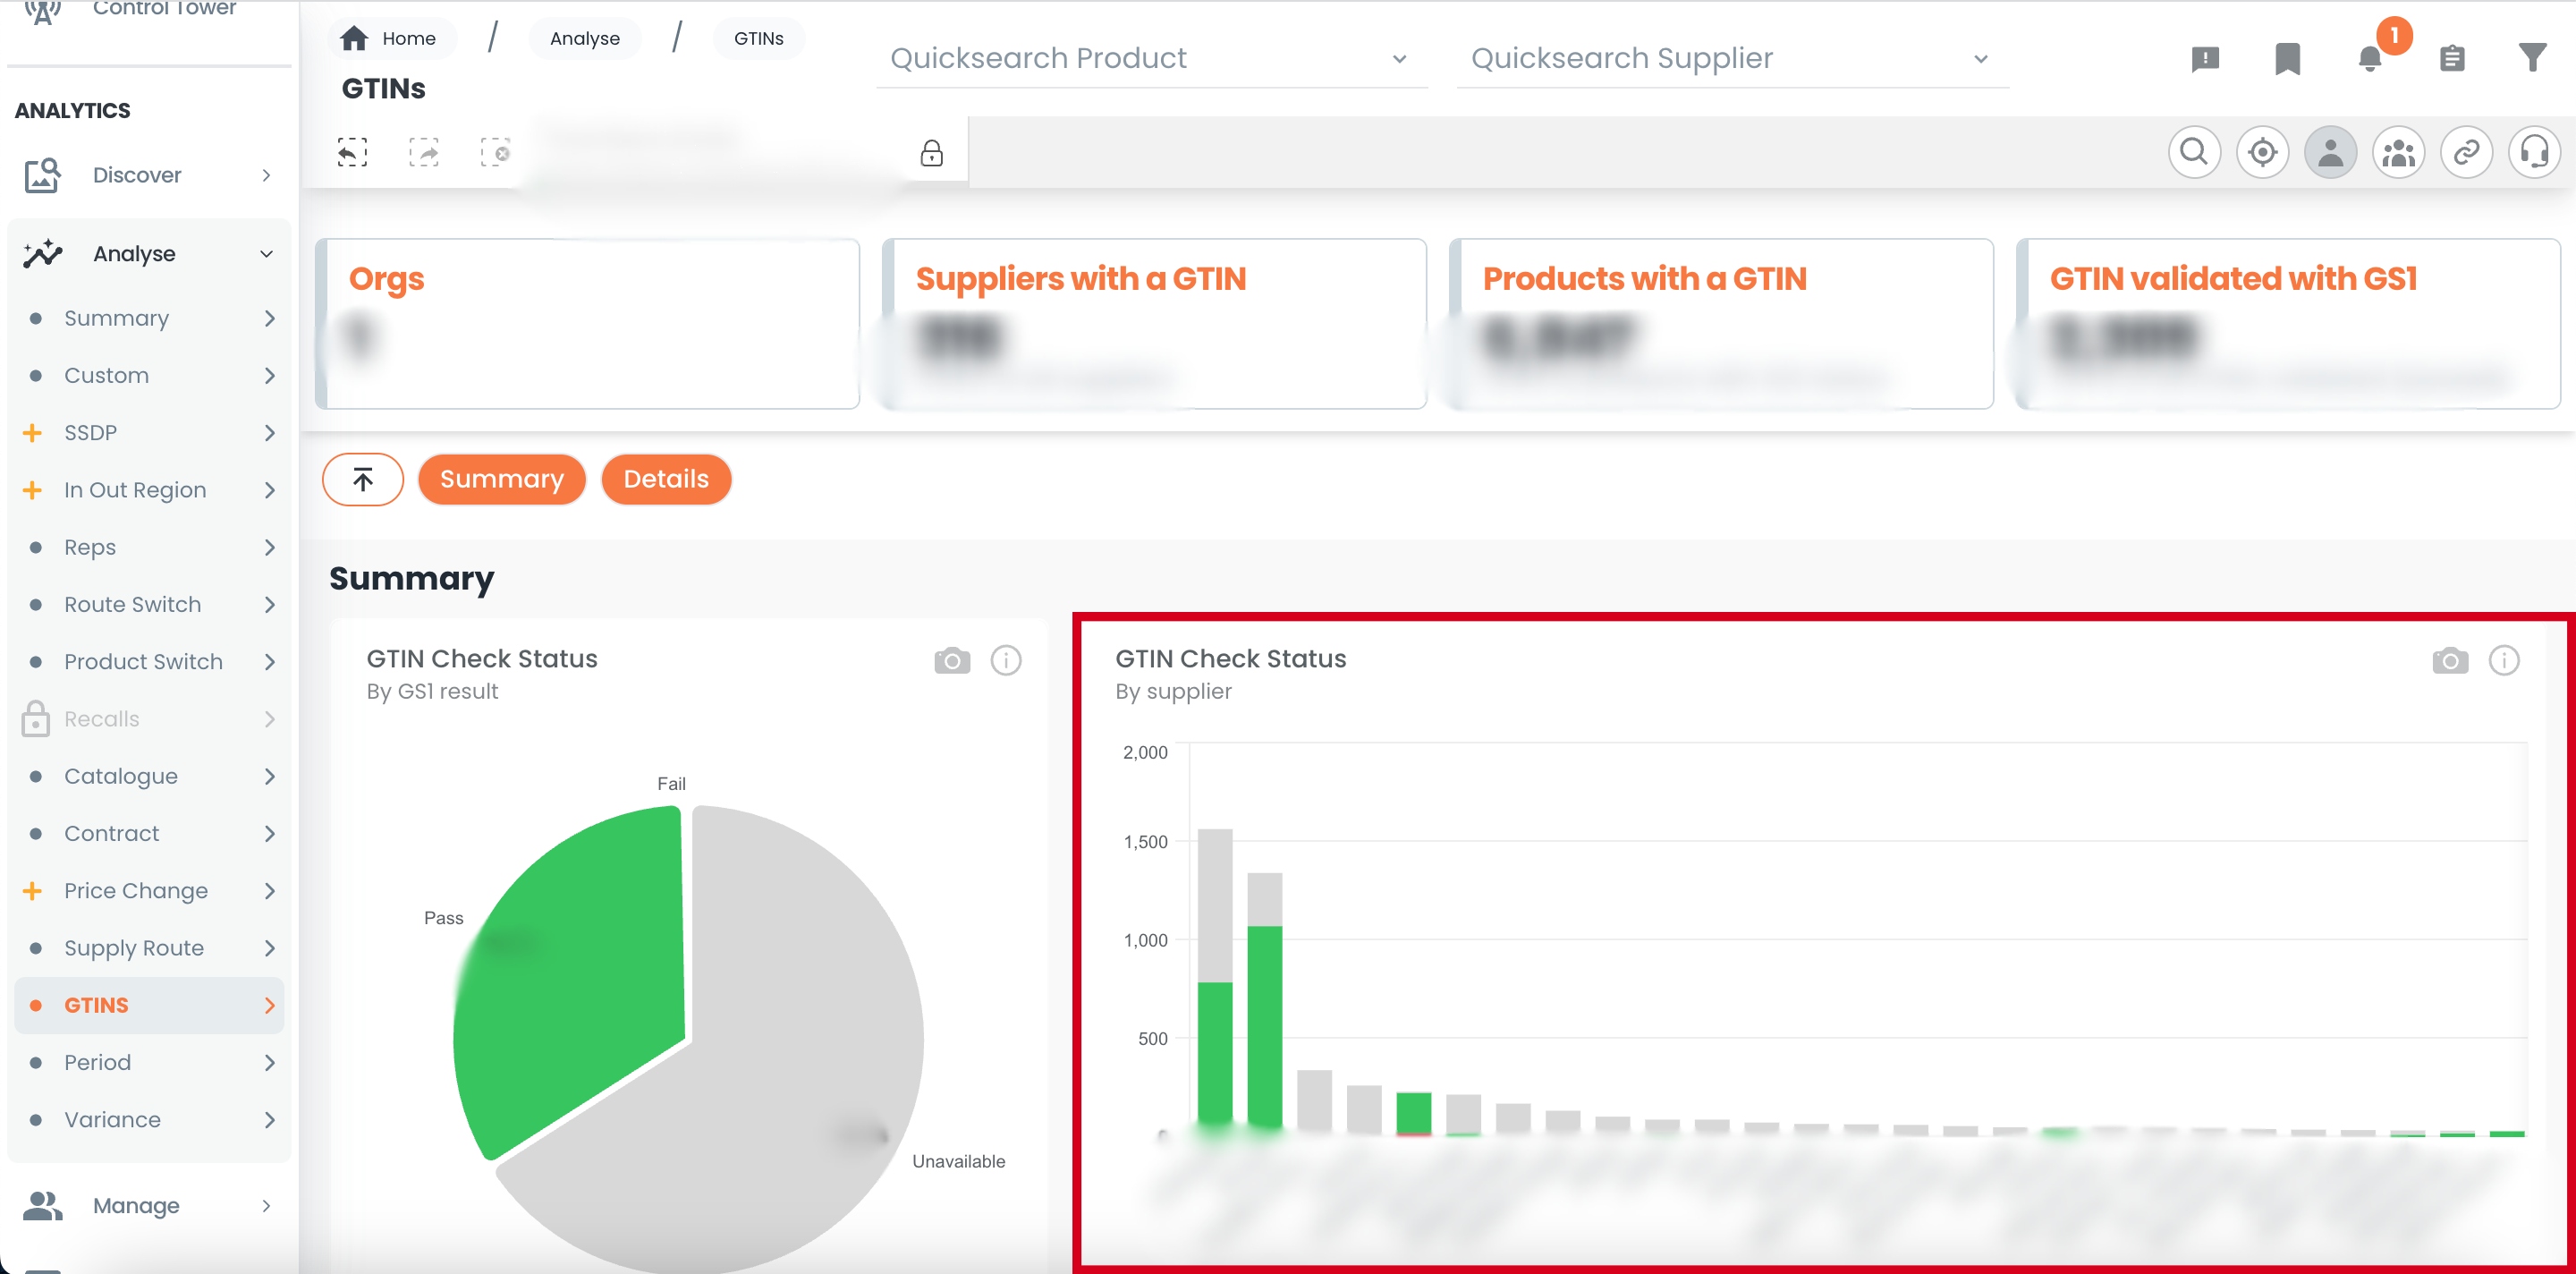Take snapshot of By supplier chart
Viewport: 2576px width, 1274px height.
point(2450,660)
